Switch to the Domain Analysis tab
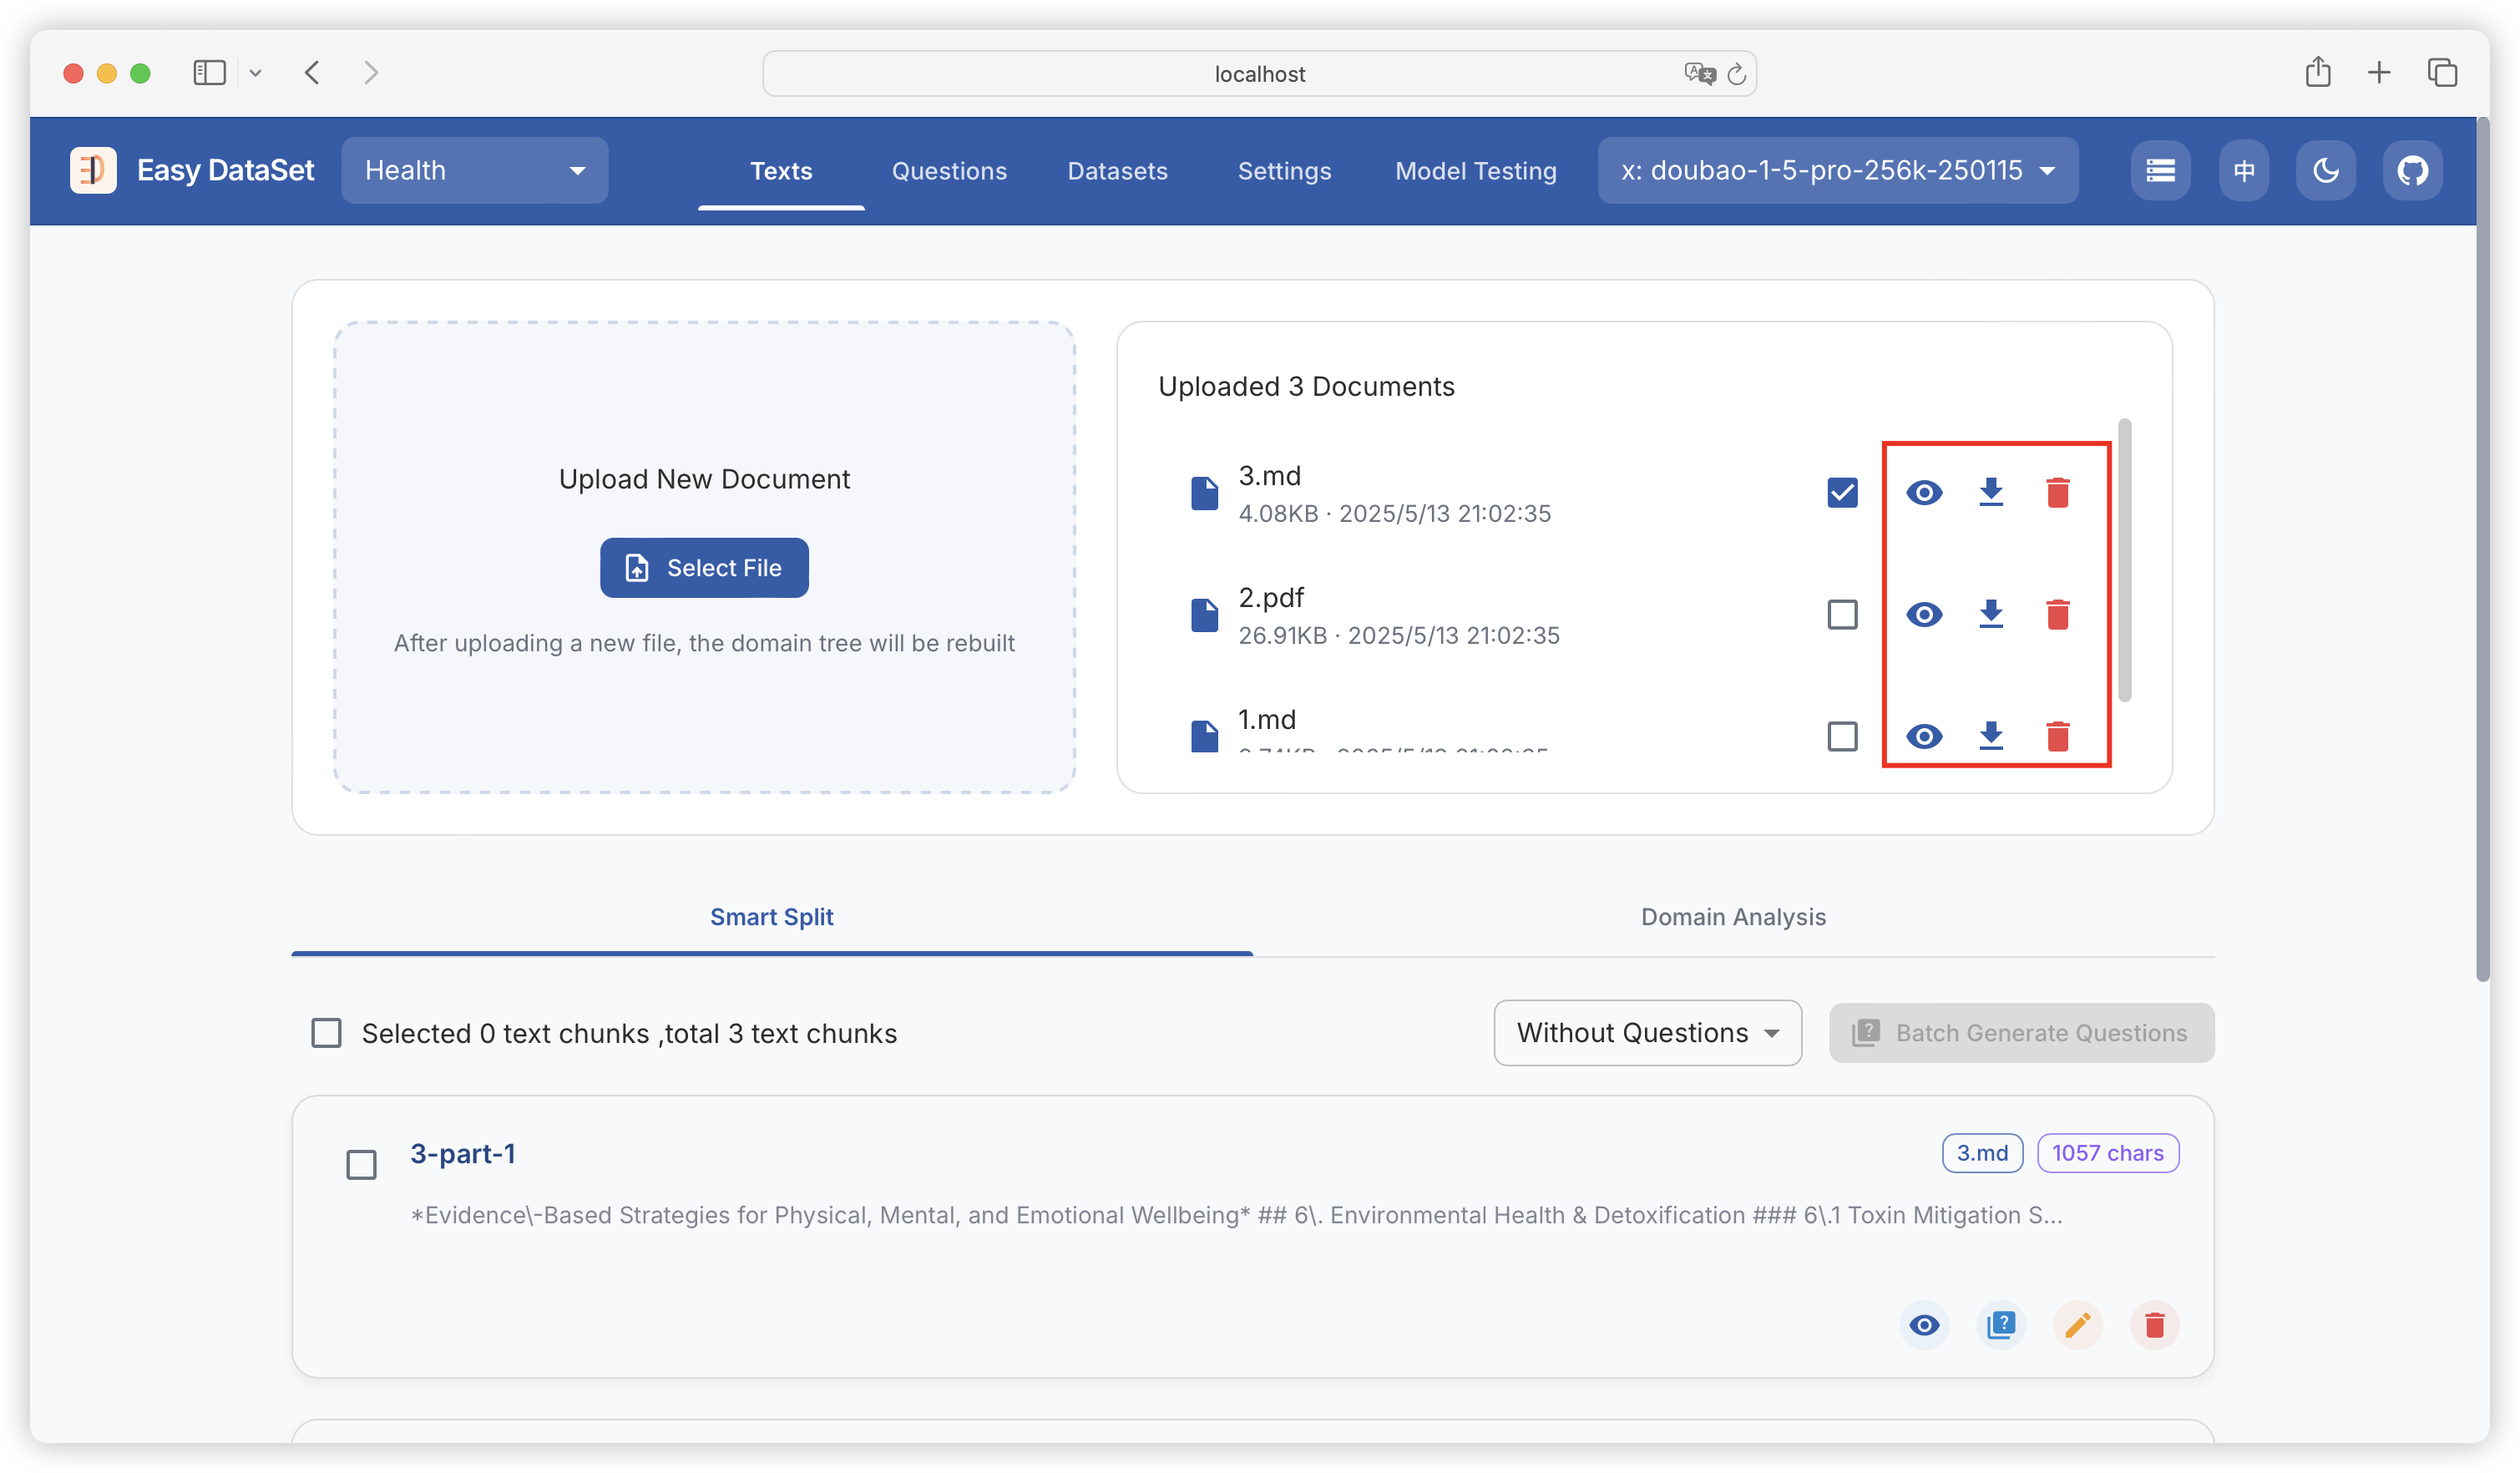This screenshot has height=1473, width=2520. [x=1732, y=917]
